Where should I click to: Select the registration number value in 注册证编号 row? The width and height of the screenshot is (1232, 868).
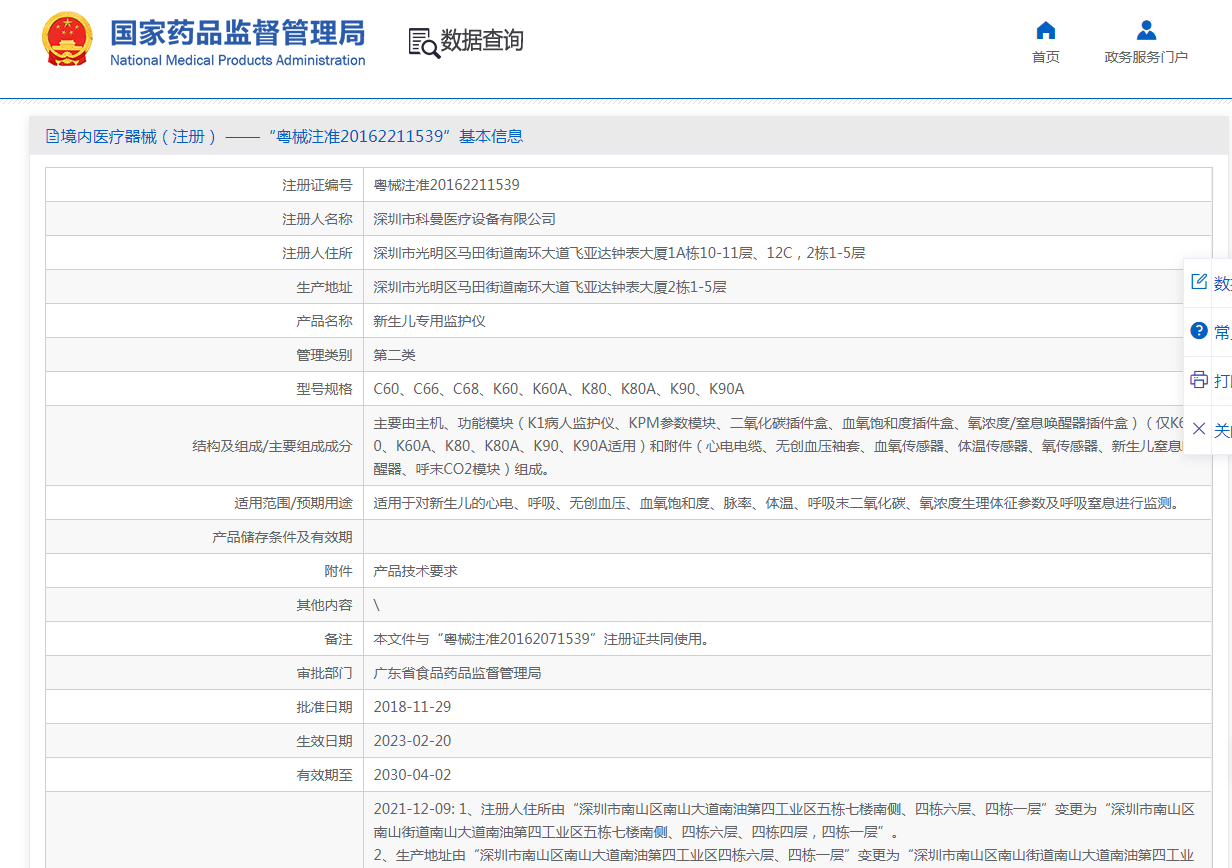446,185
